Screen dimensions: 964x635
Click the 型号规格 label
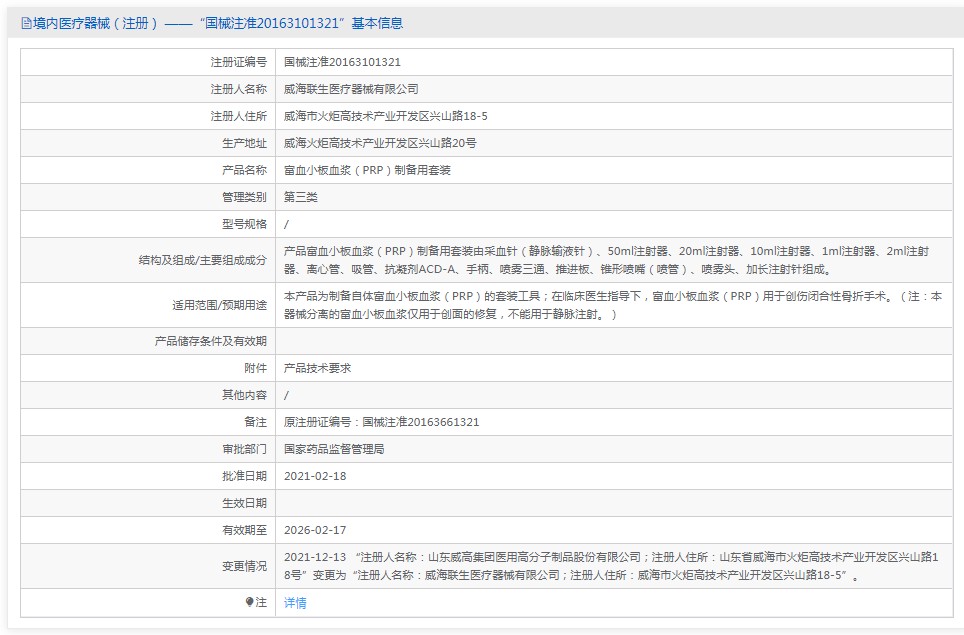(x=244, y=224)
